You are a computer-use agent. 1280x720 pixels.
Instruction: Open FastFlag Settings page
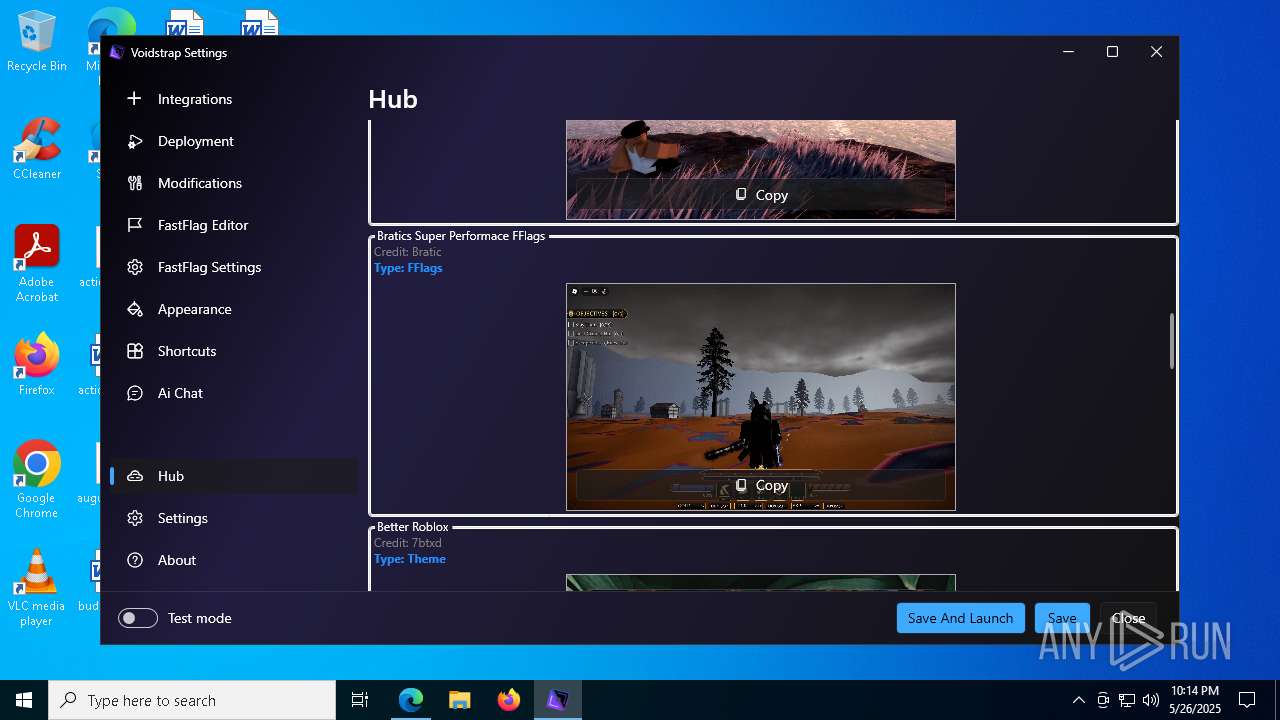pyautogui.click(x=234, y=267)
